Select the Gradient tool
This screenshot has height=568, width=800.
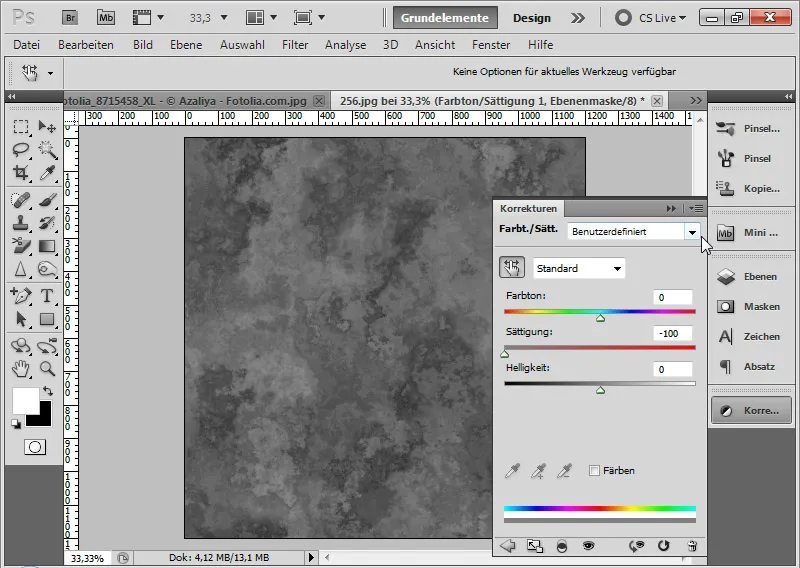click(x=47, y=246)
